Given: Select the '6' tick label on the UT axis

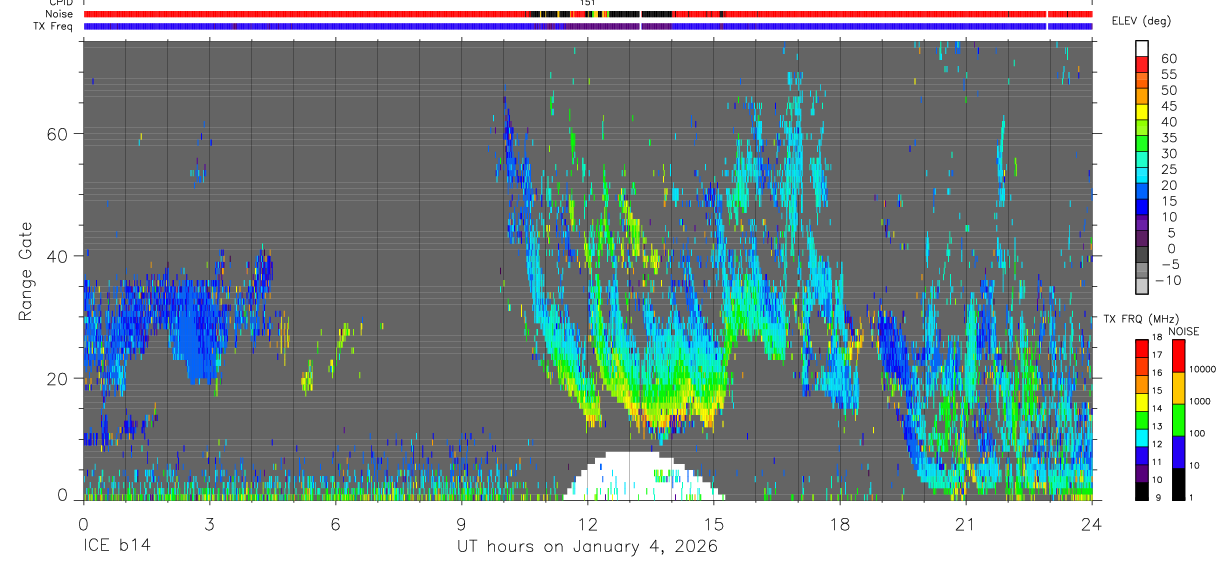Looking at the screenshot, I should tap(335, 524).
